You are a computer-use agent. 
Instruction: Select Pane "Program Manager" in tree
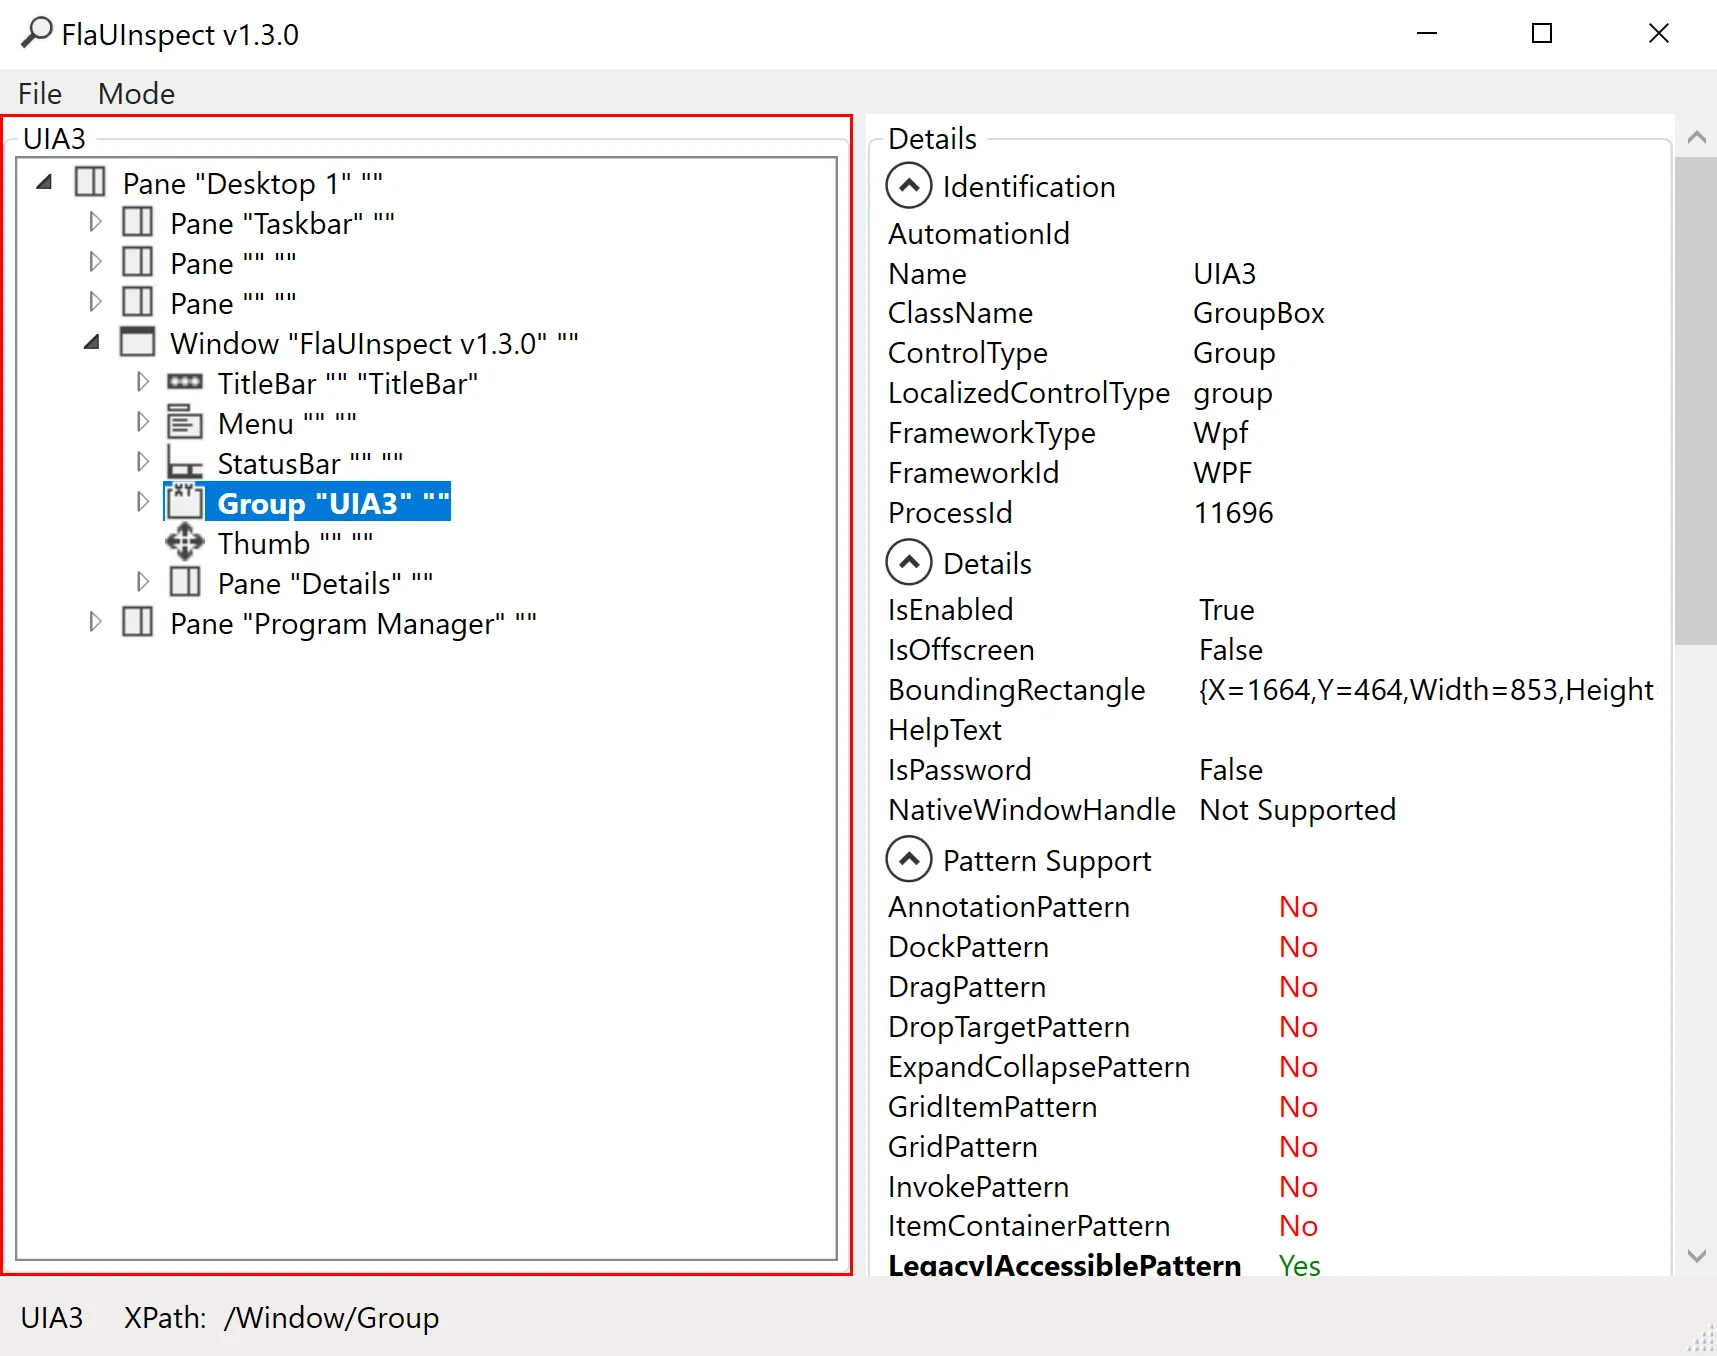coord(353,623)
